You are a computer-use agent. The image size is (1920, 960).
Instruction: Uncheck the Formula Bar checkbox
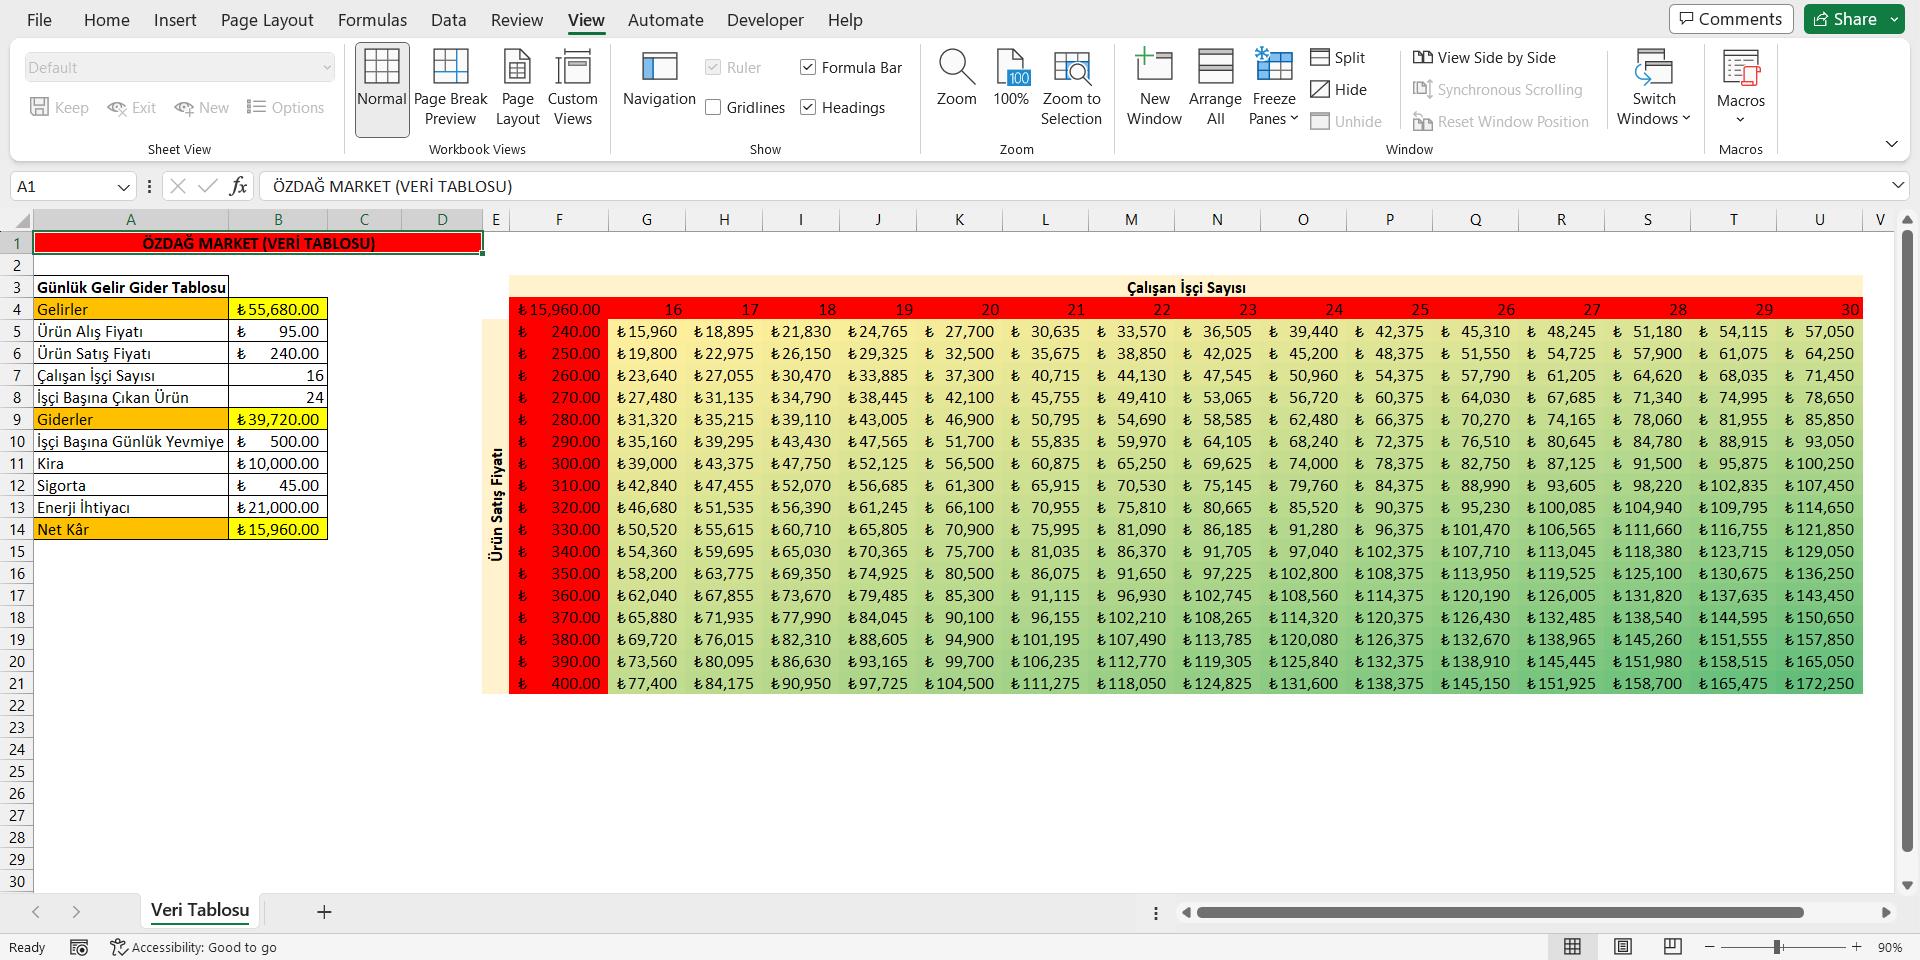point(809,68)
